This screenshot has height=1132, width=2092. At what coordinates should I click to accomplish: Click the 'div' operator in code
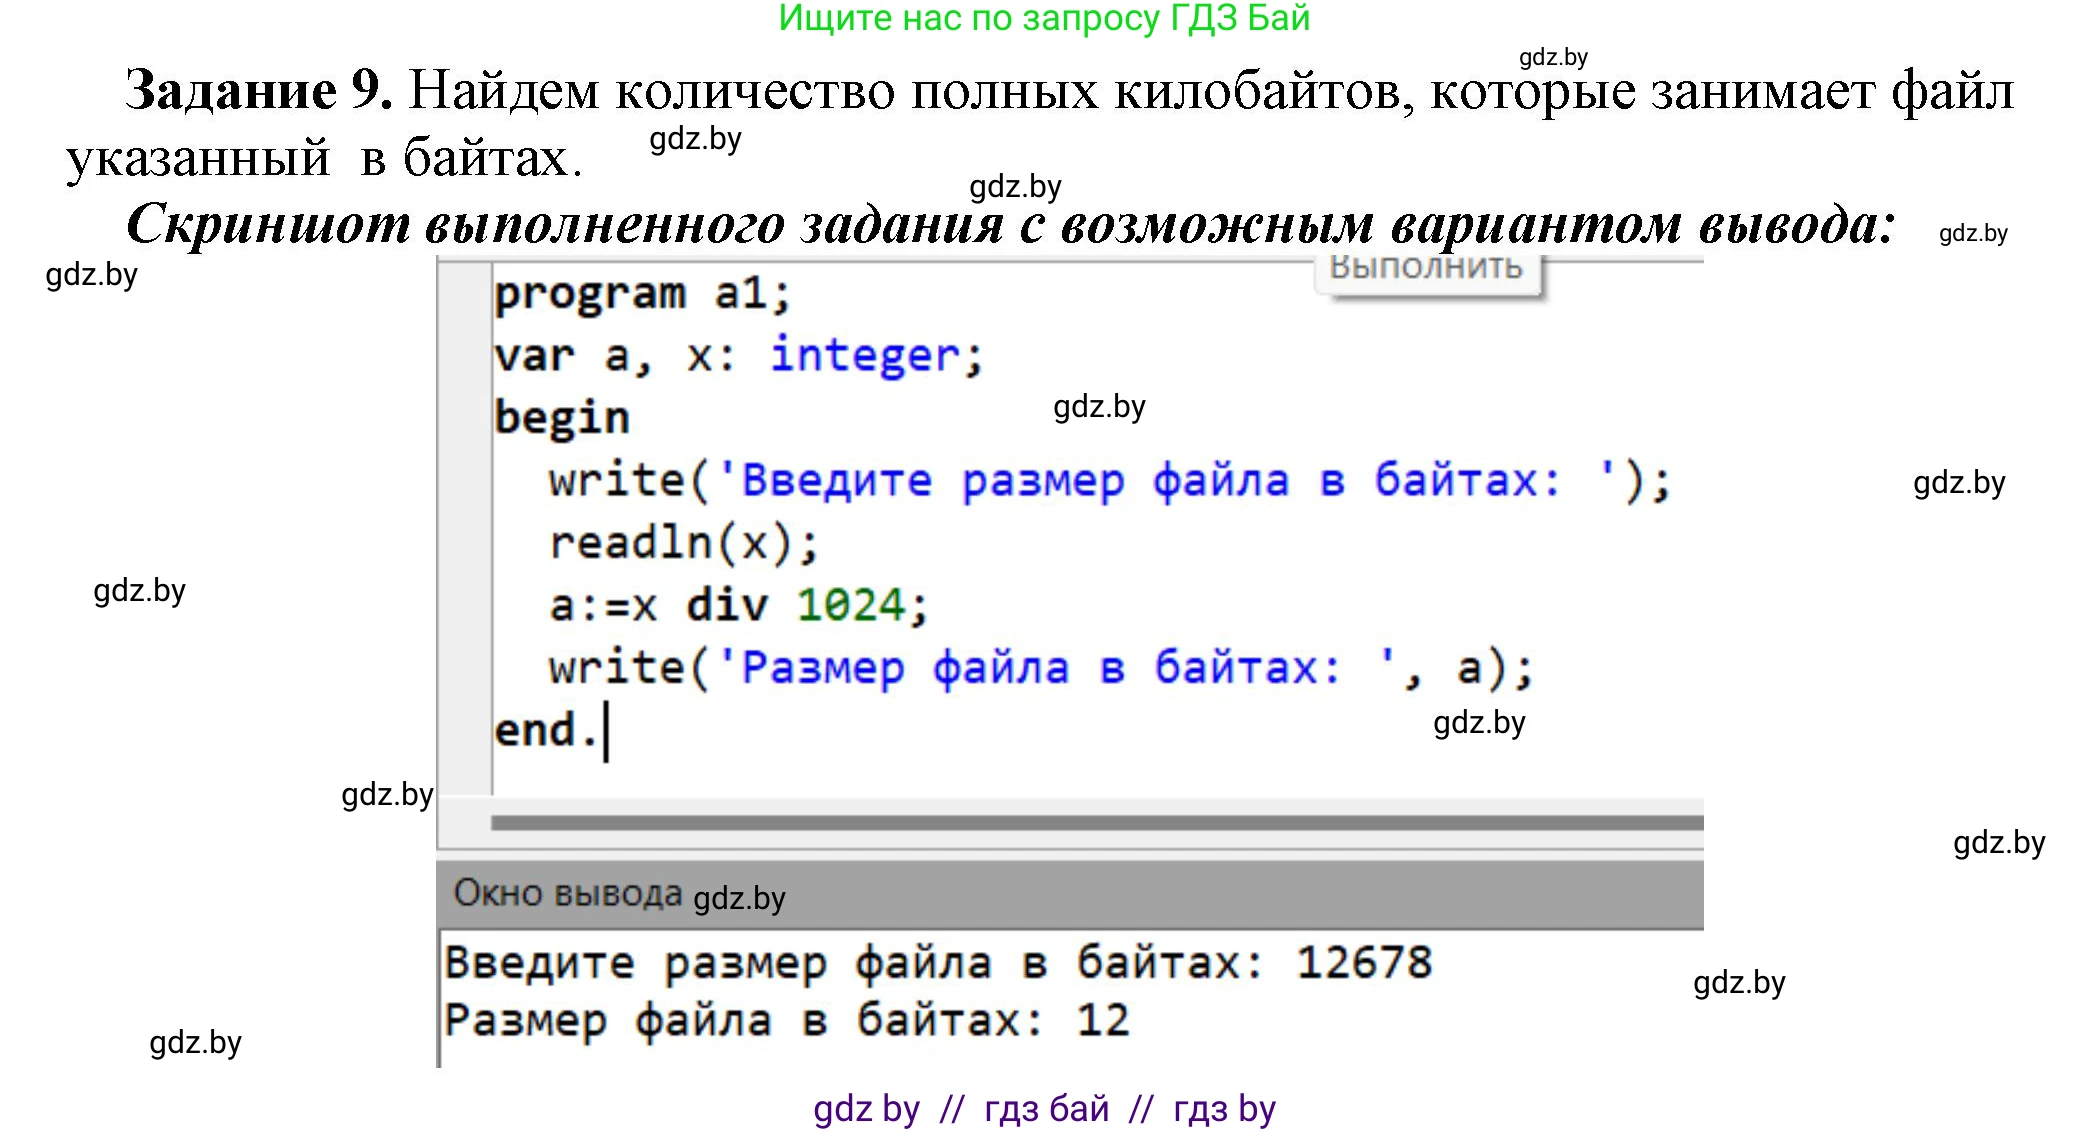coord(726,605)
